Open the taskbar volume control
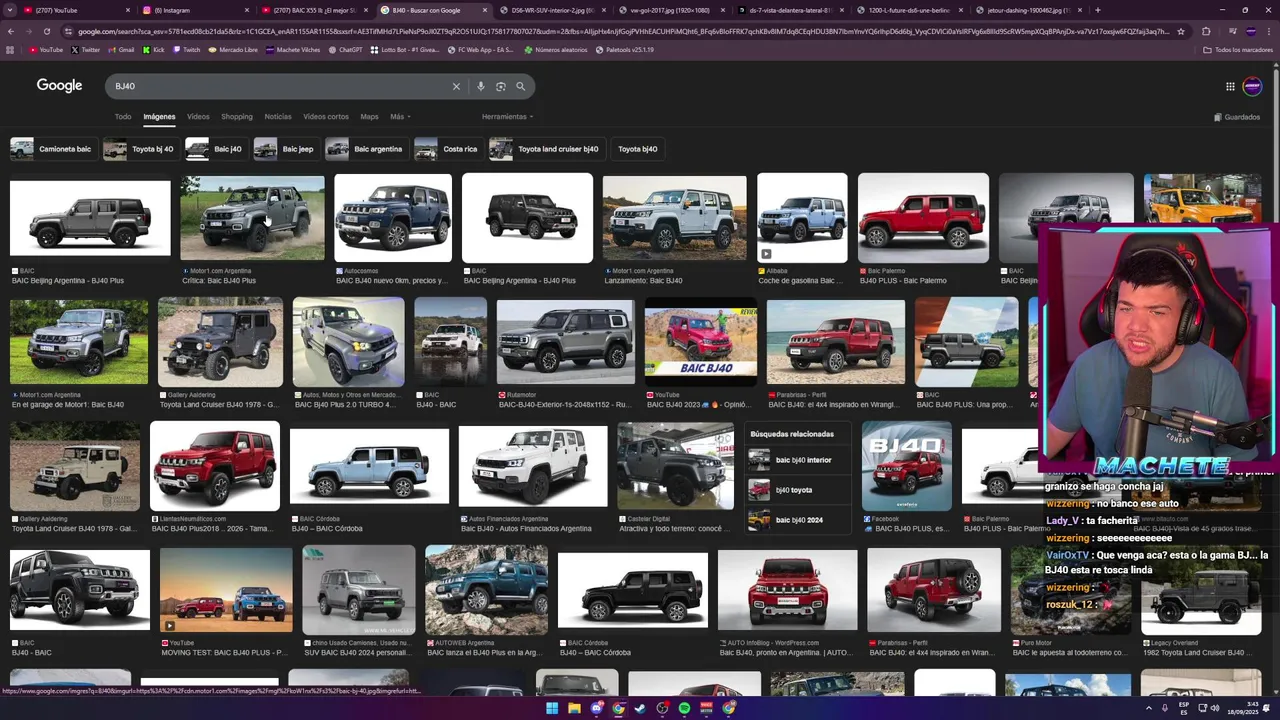Image resolution: width=1280 pixels, height=720 pixels. coord(1215,708)
